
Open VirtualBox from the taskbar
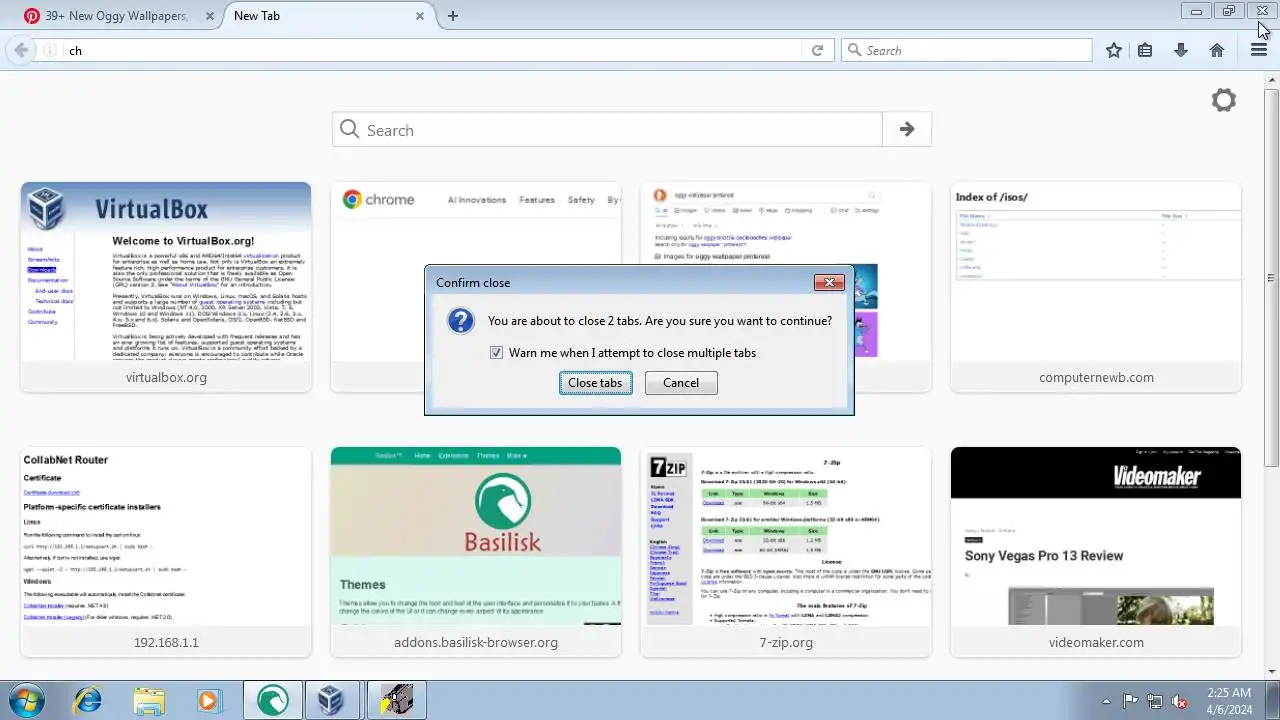(x=333, y=700)
